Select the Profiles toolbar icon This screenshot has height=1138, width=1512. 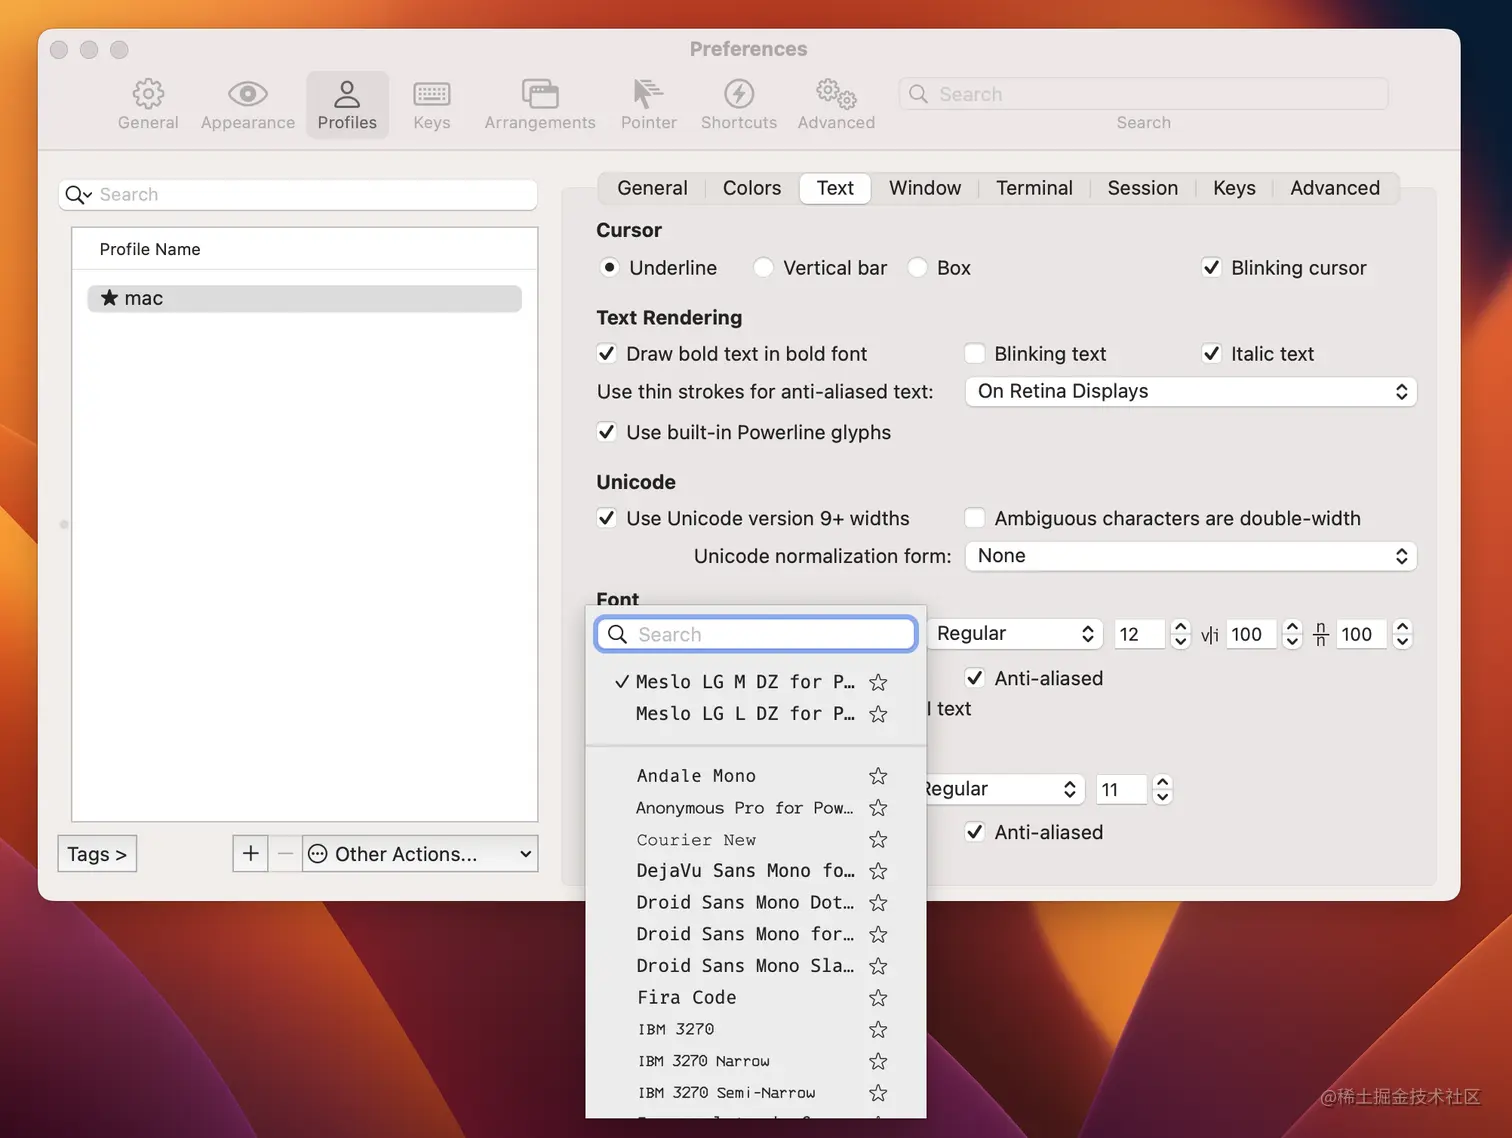point(347,104)
